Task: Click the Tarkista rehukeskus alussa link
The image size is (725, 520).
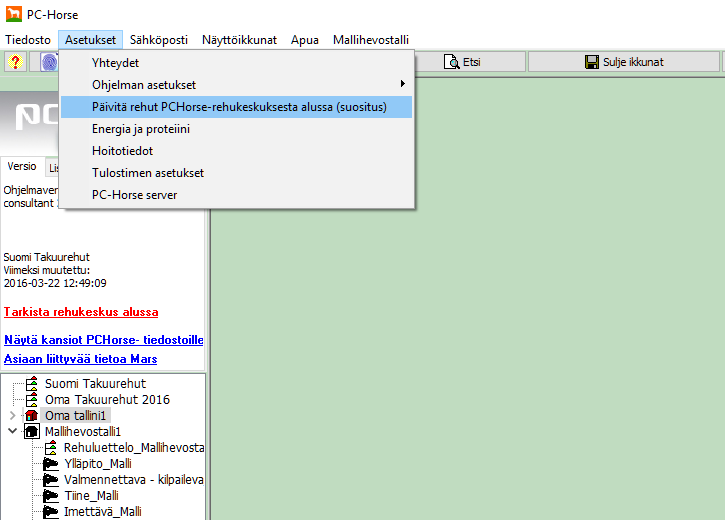Action: pyautogui.click(x=81, y=312)
